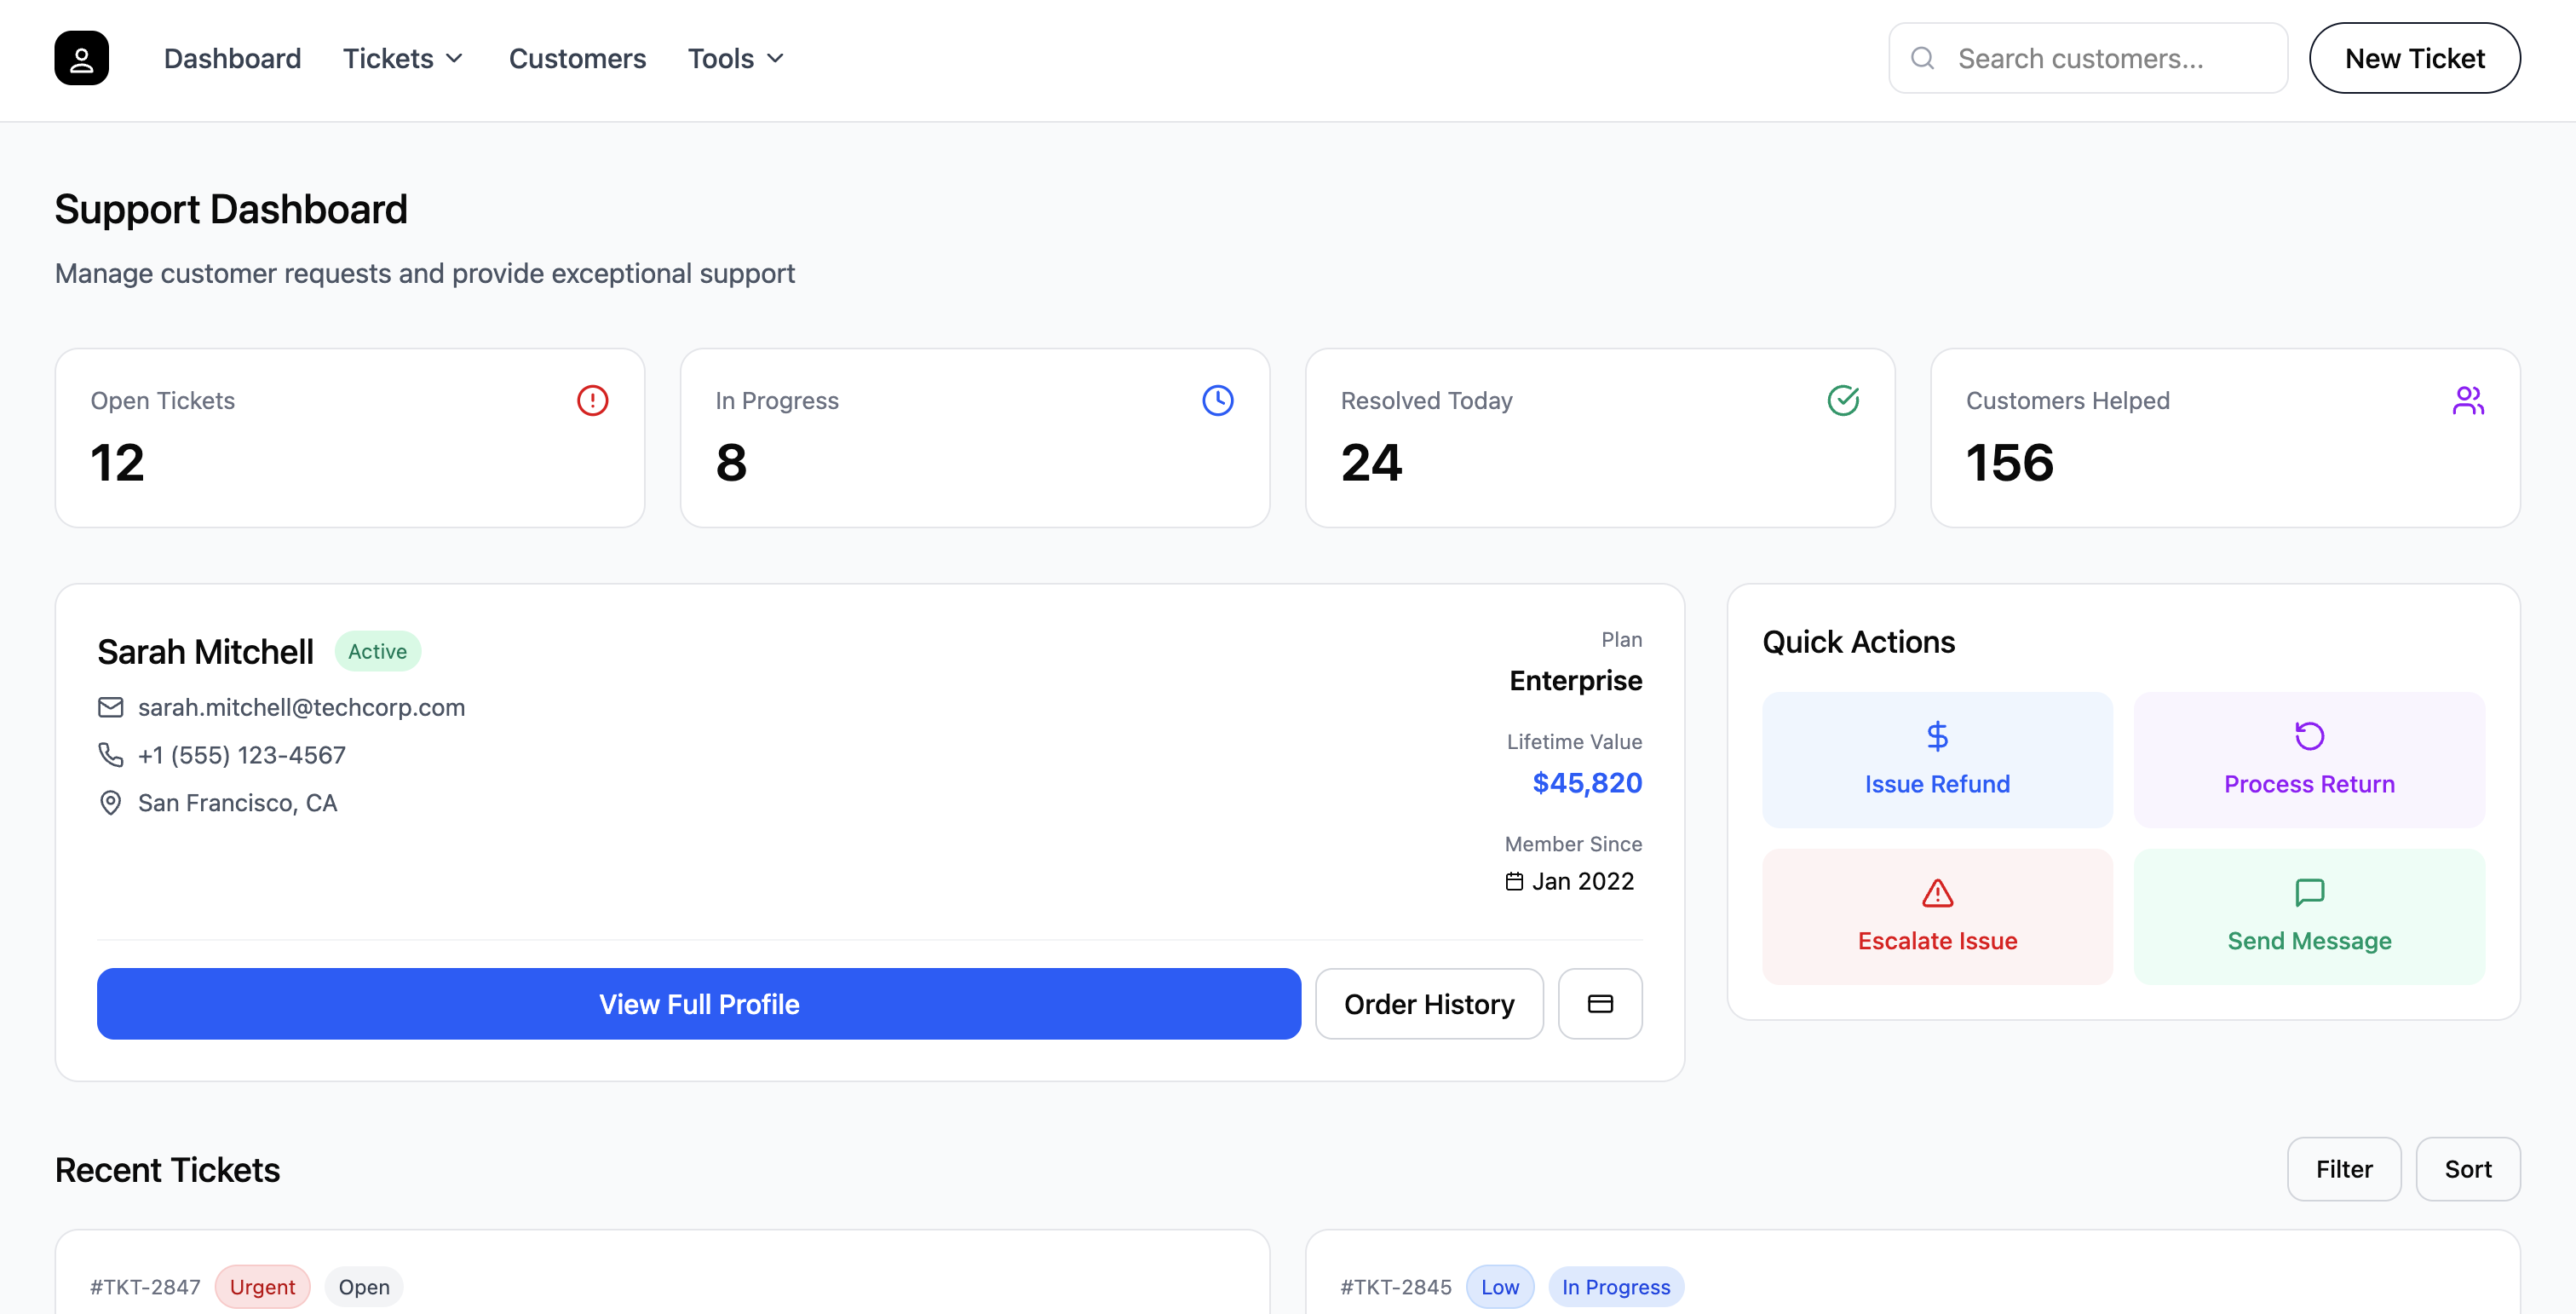The height and width of the screenshot is (1314, 2576).
Task: Click the credit card icon beside Order History
Action: tap(1599, 1003)
